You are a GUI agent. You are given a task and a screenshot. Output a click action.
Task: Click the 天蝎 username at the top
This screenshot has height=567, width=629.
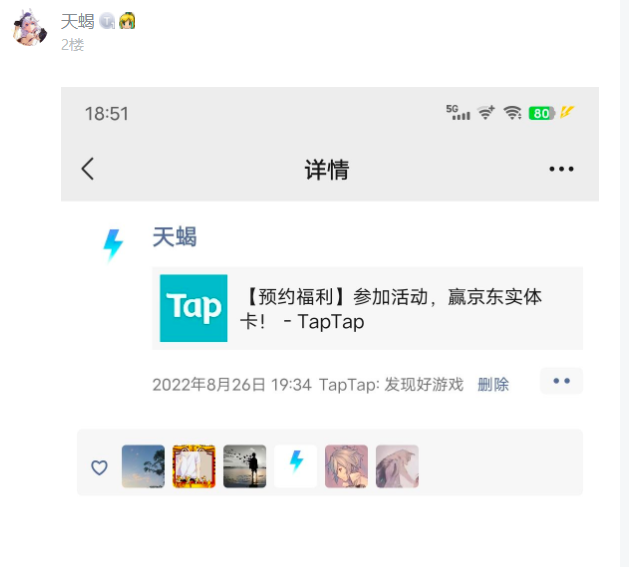point(77,21)
